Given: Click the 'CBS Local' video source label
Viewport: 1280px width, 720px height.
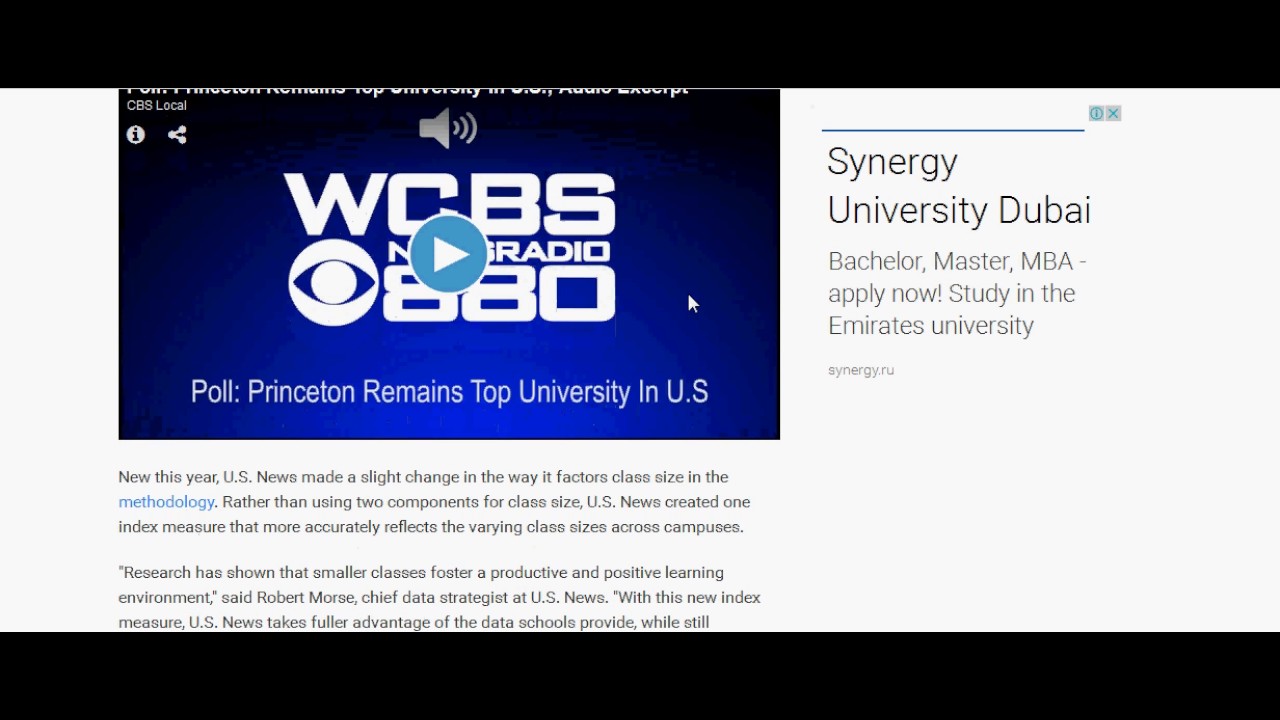Looking at the screenshot, I should 157,105.
